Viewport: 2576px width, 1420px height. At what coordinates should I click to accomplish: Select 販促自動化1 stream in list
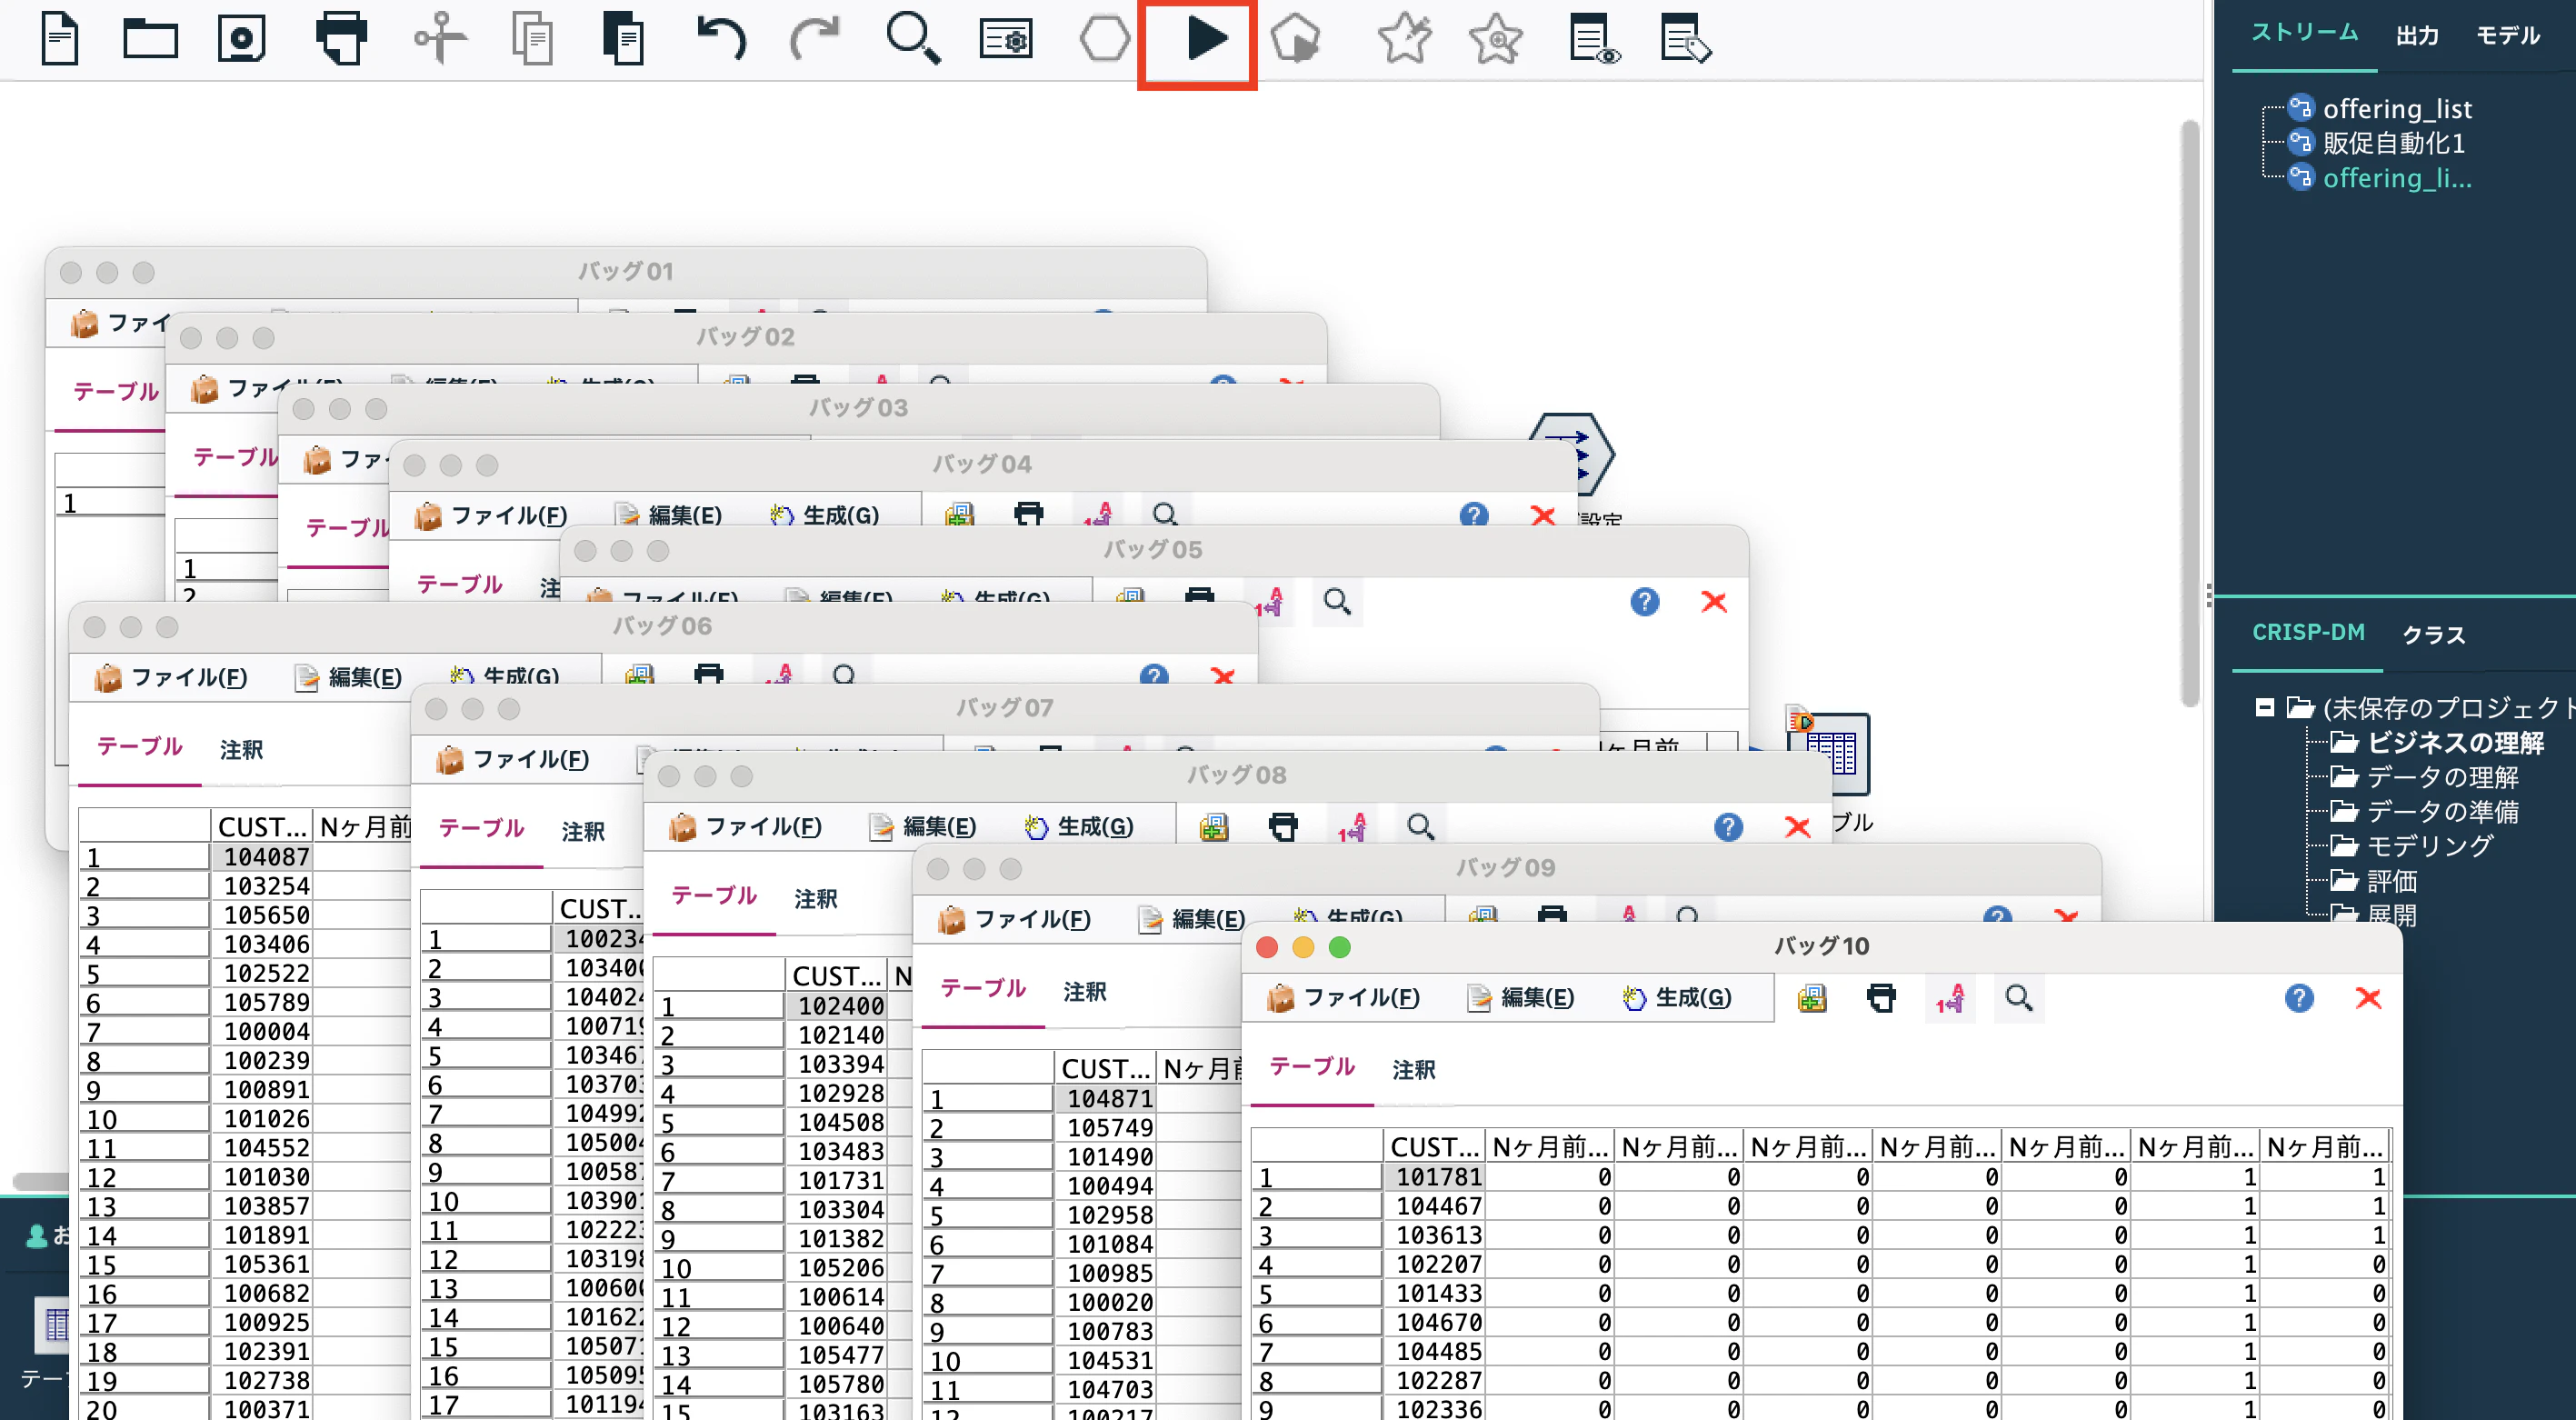[x=2392, y=143]
